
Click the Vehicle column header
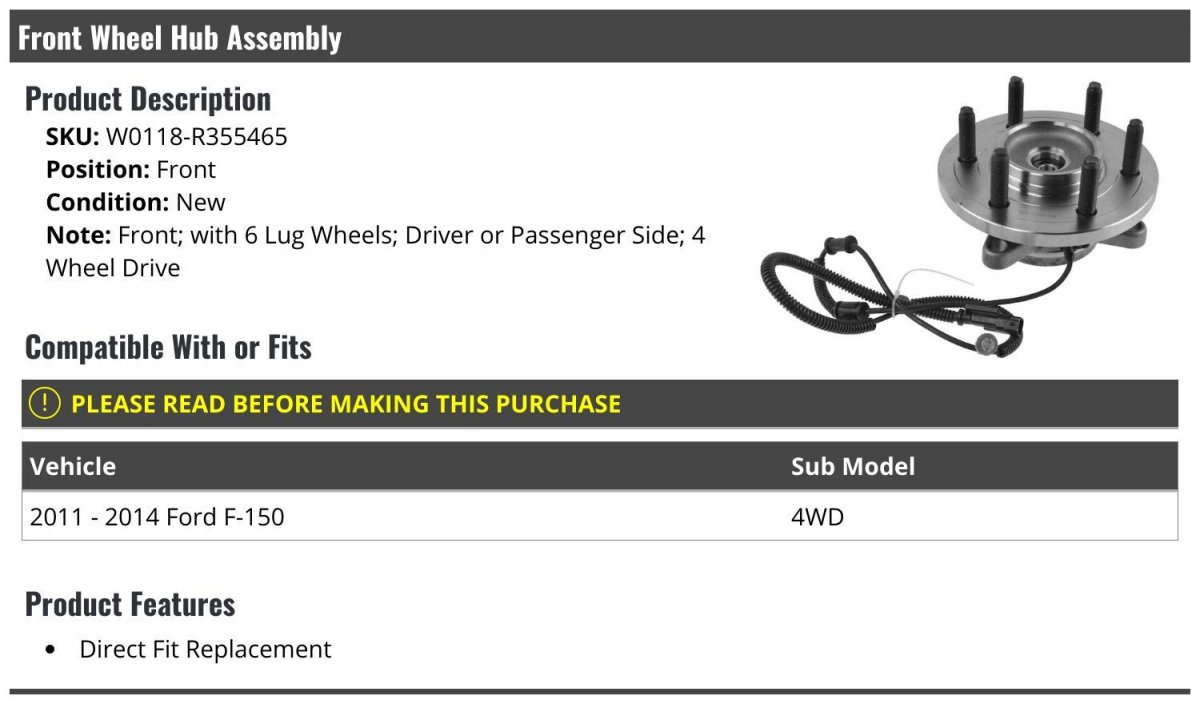click(73, 466)
